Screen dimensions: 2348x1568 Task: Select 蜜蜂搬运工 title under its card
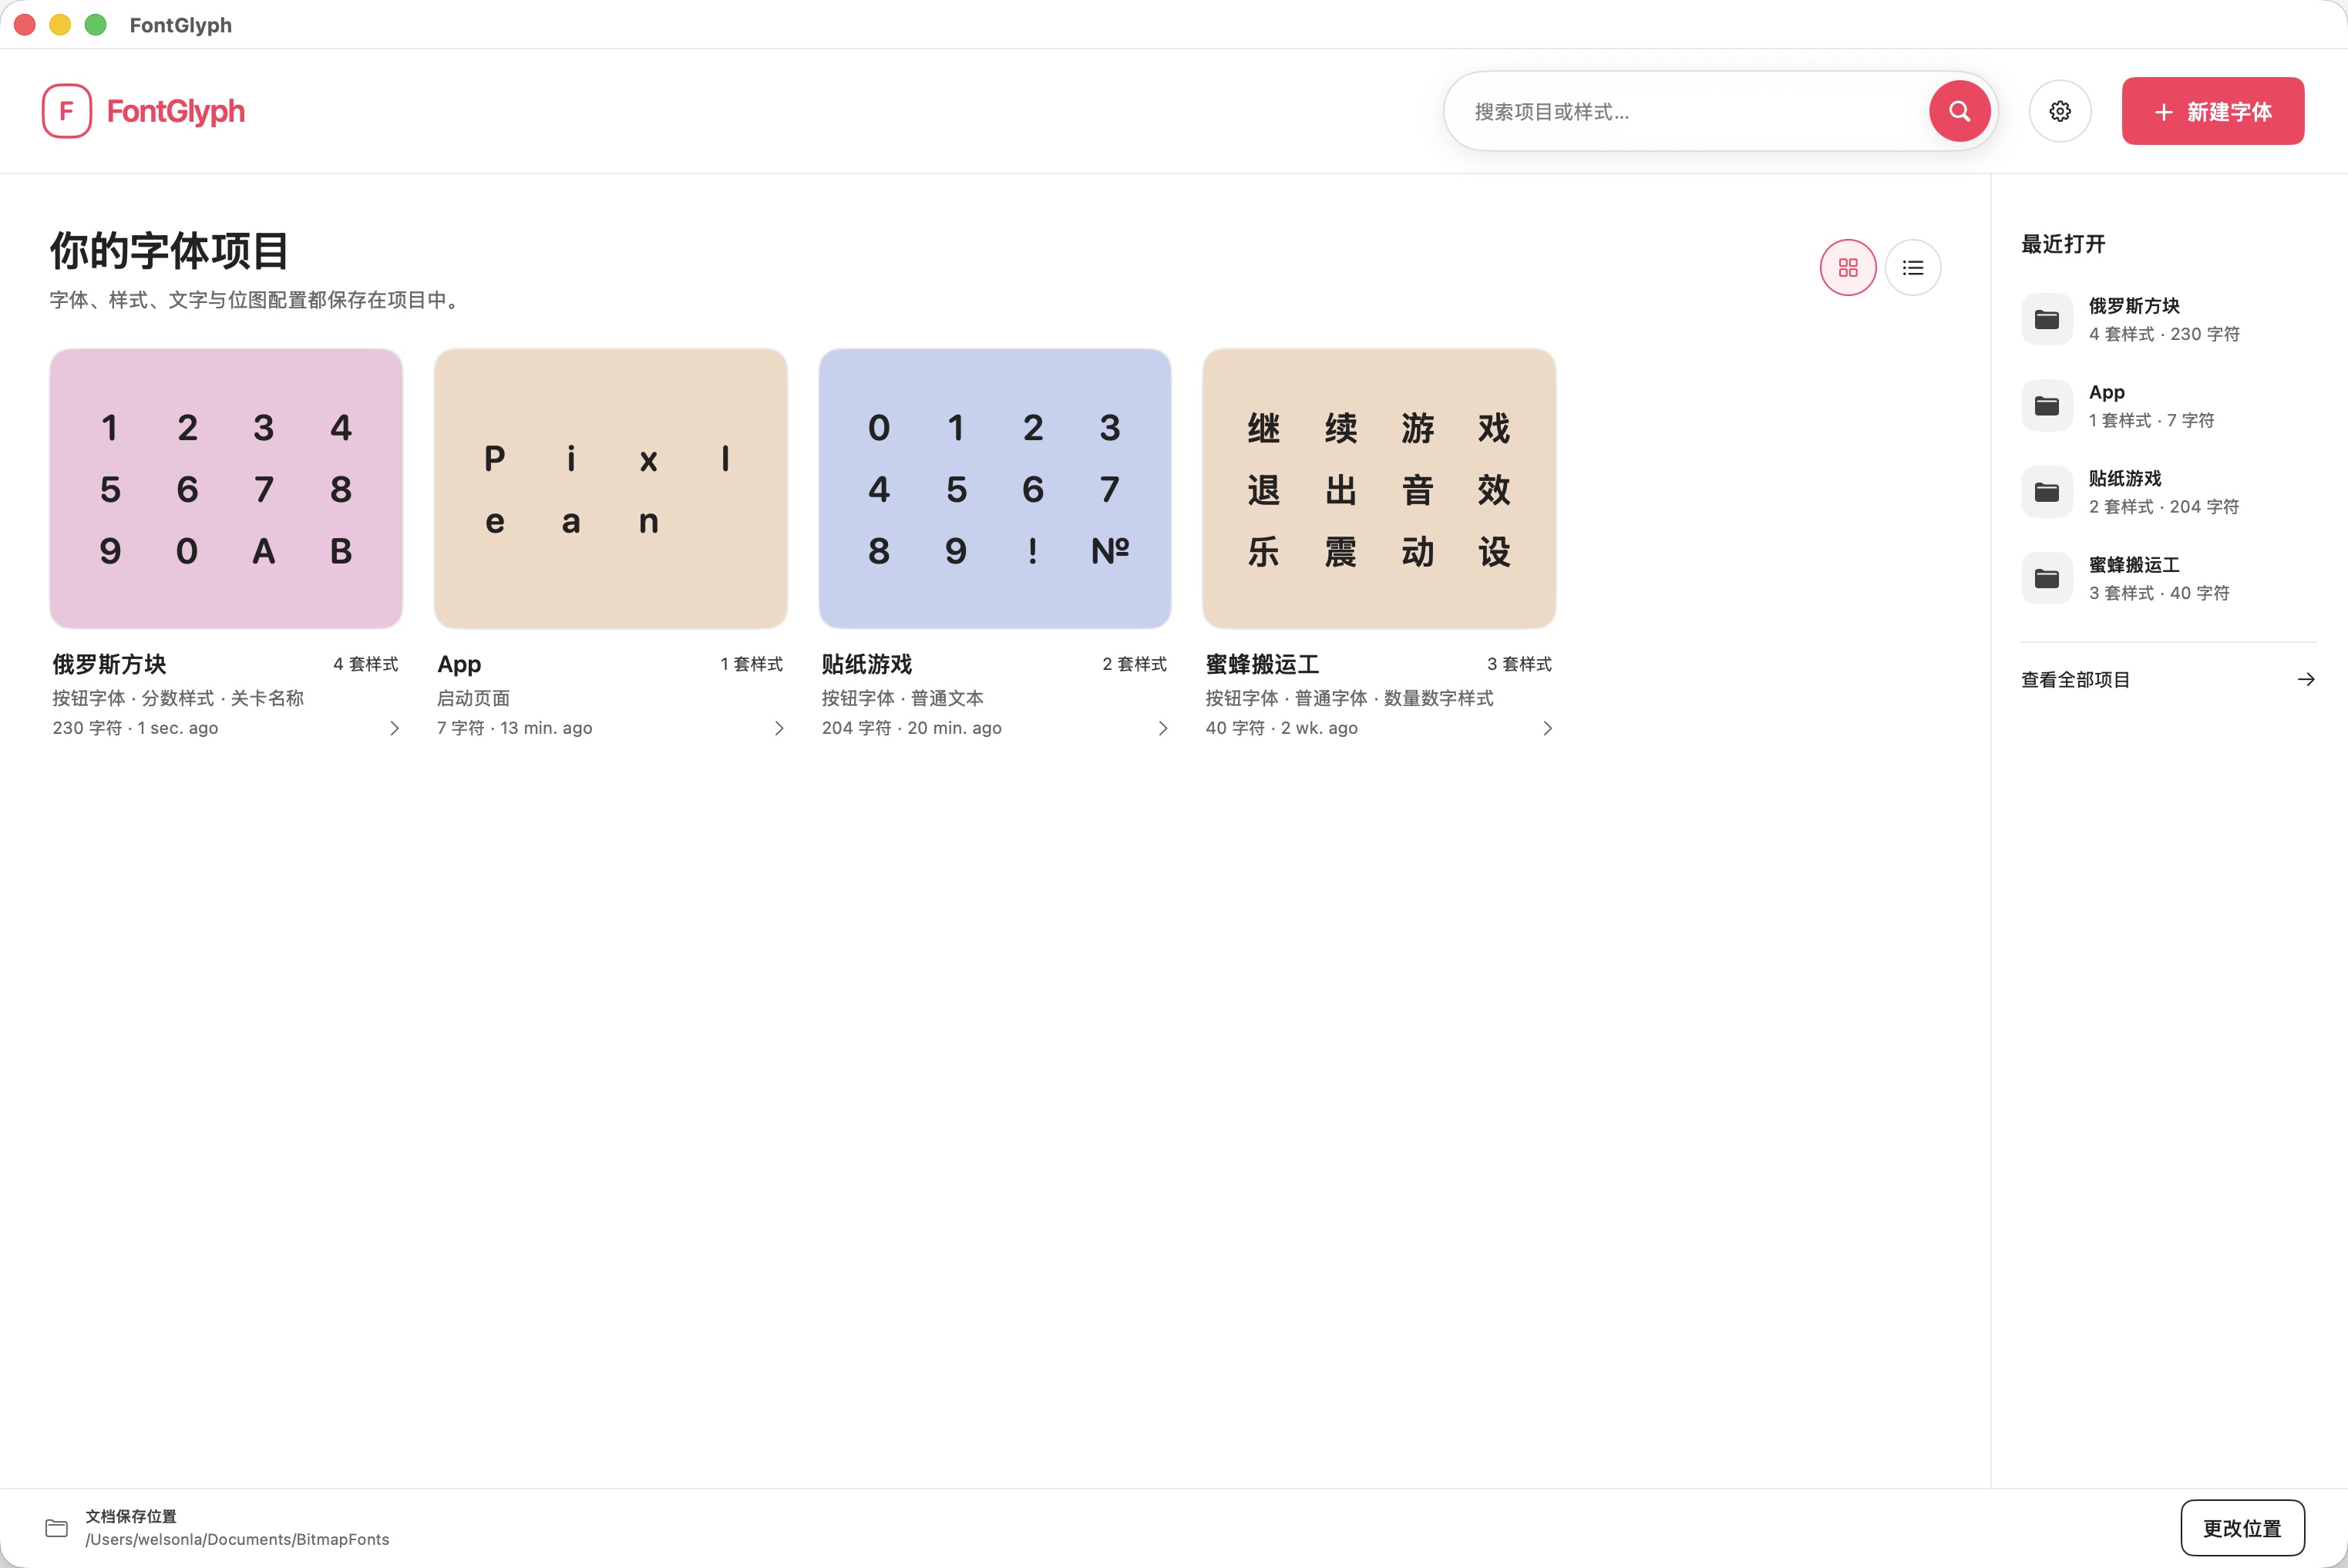[1262, 664]
